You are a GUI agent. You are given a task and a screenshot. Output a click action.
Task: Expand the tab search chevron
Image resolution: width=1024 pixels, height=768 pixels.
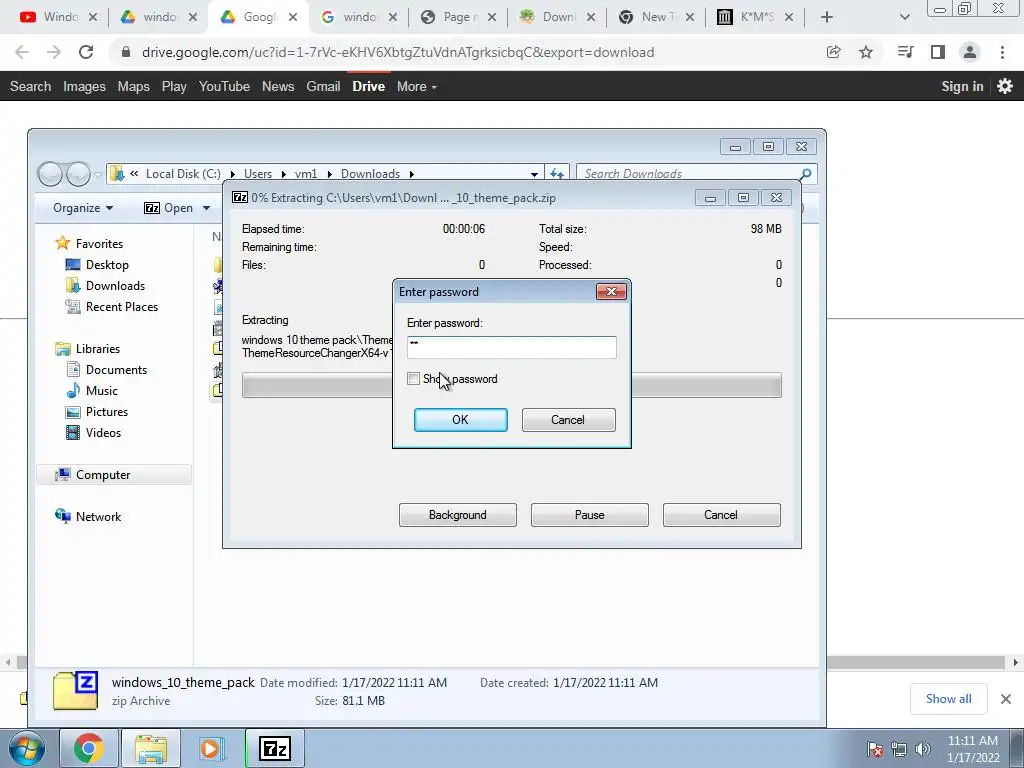[x=904, y=17]
